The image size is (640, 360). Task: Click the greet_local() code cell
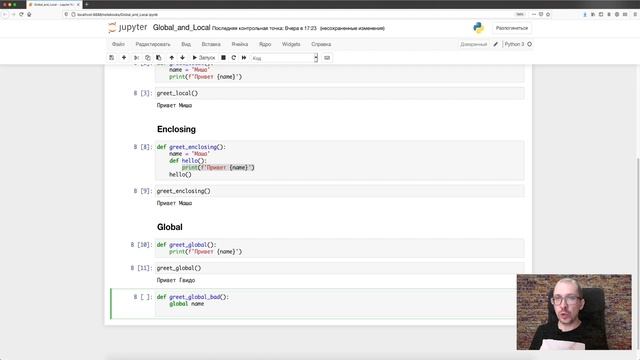click(340, 93)
